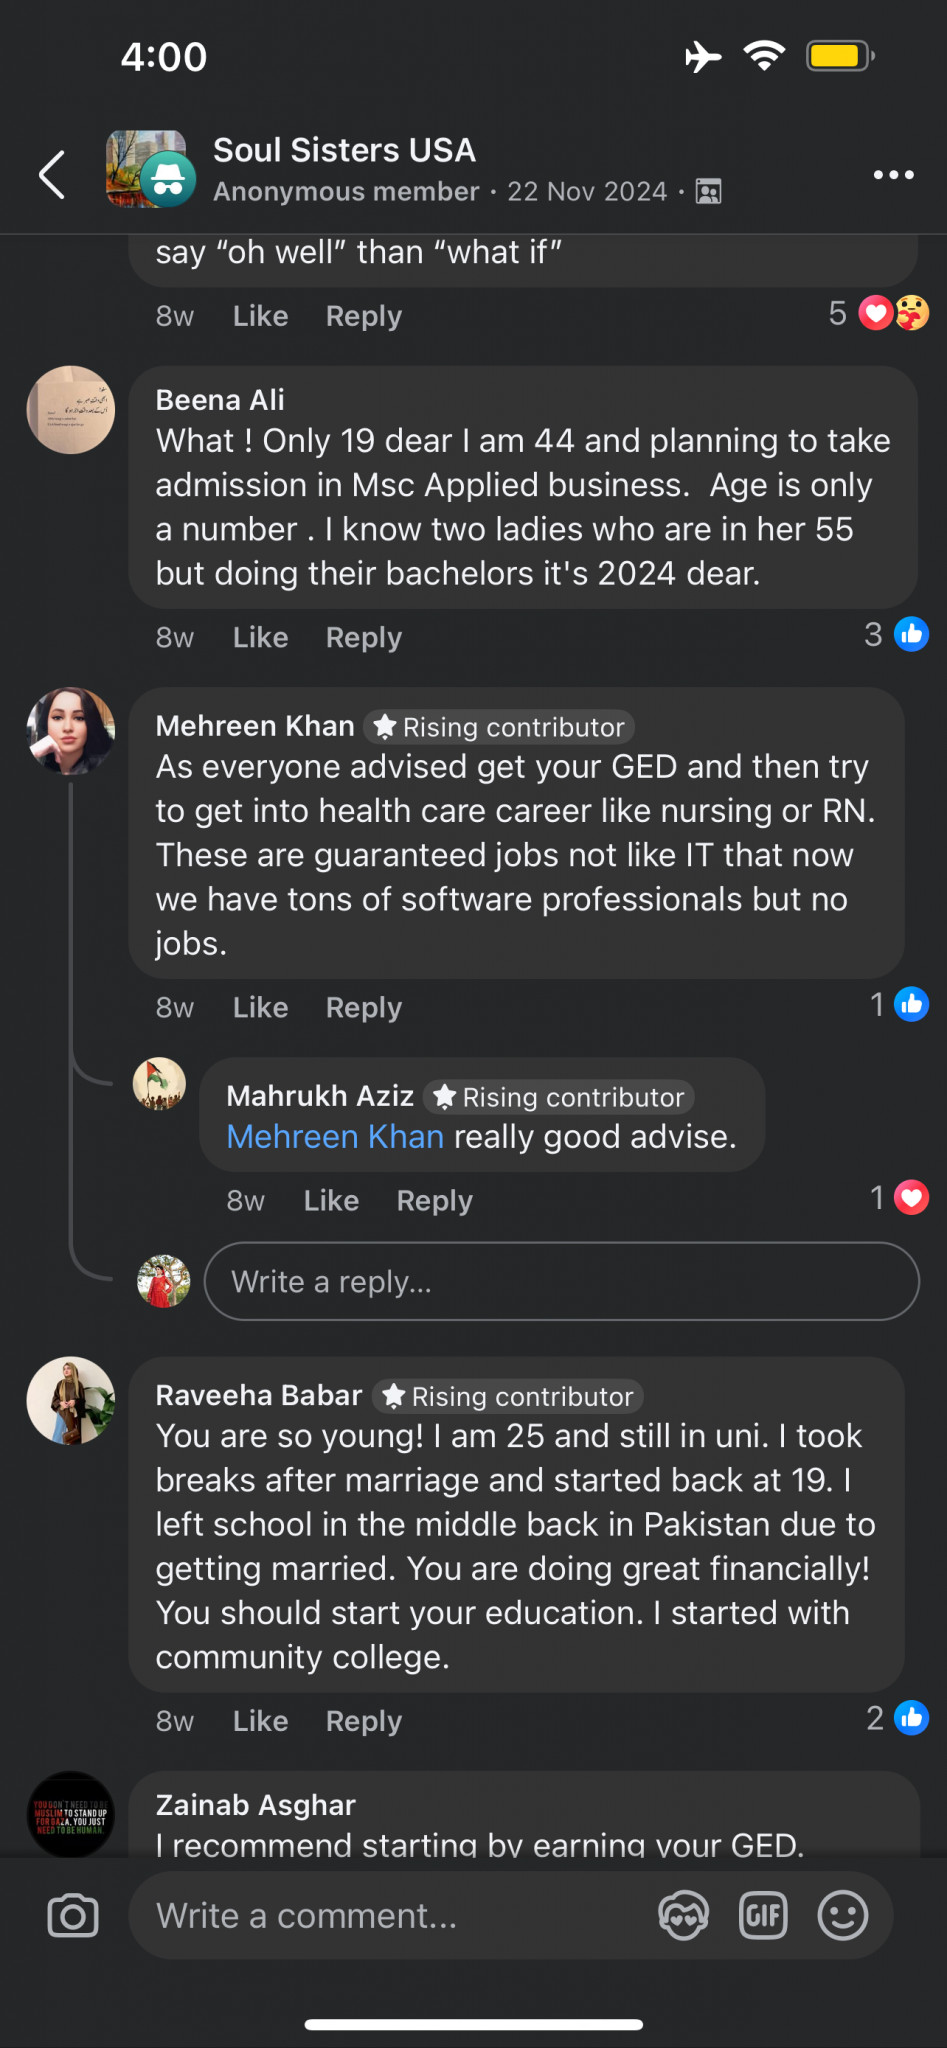Open the avatar sticker picker
The width and height of the screenshot is (947, 2048).
tap(683, 1916)
